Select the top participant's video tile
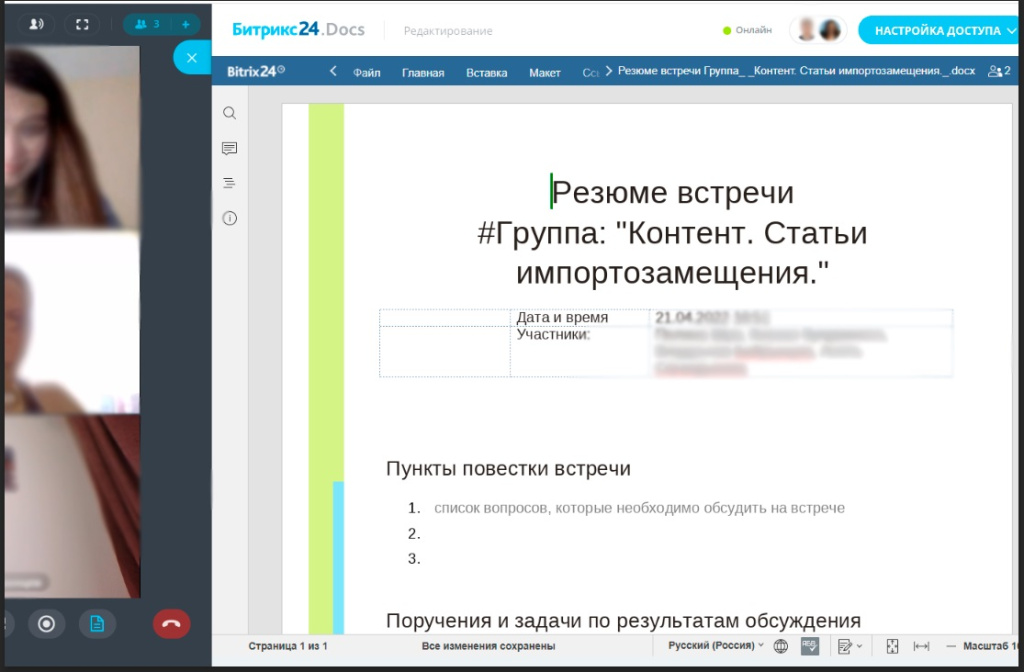 (72, 137)
